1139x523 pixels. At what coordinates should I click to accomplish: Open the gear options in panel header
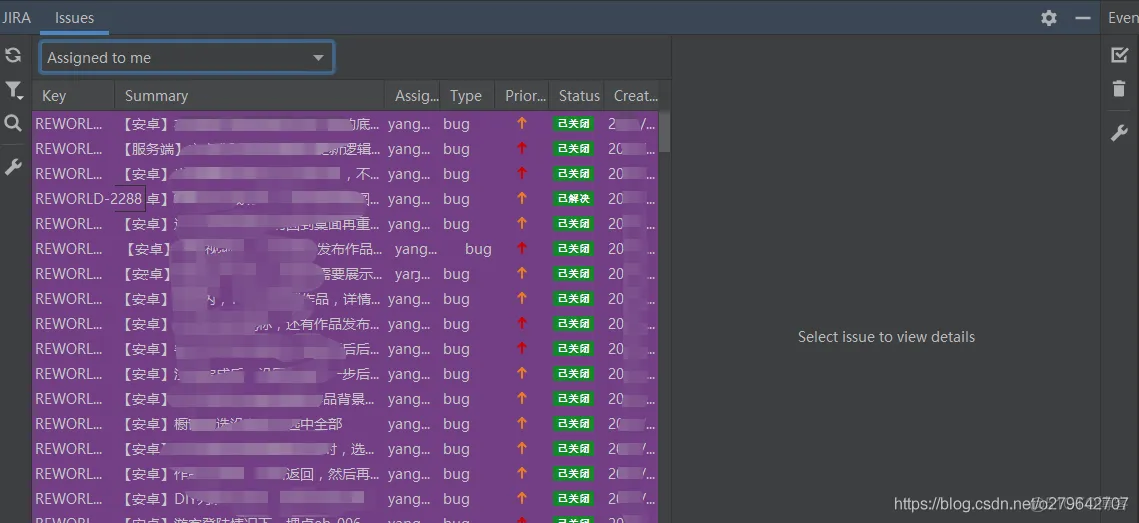click(1048, 18)
